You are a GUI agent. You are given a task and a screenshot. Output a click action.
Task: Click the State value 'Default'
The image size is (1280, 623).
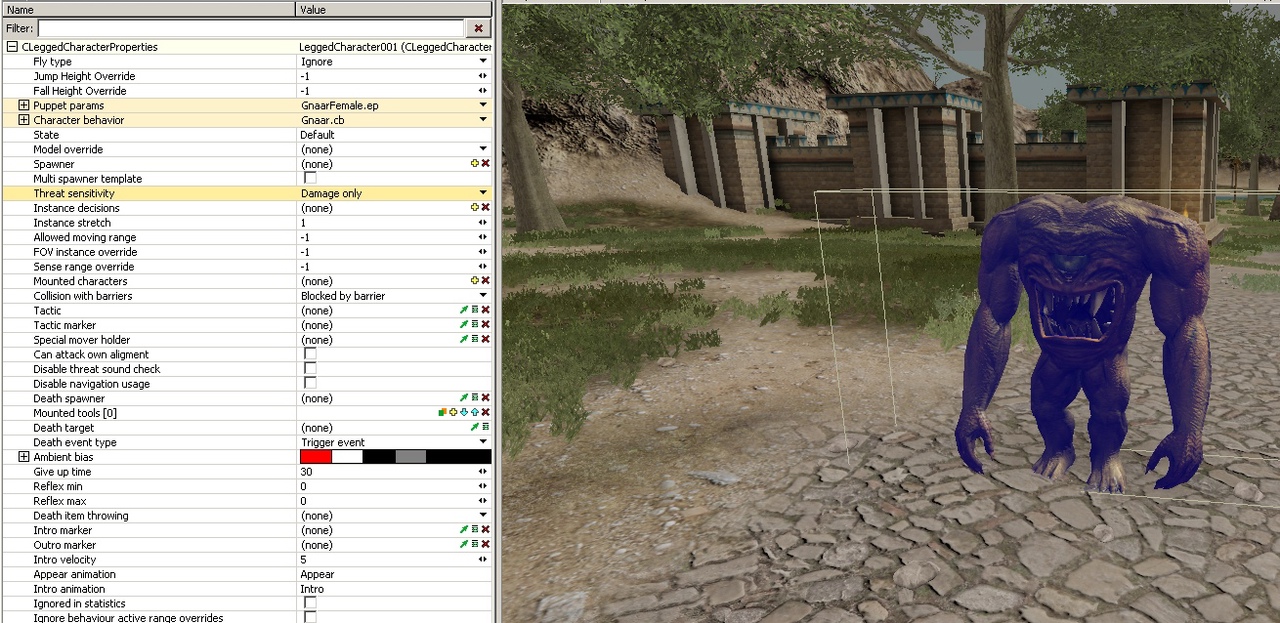[x=317, y=135]
